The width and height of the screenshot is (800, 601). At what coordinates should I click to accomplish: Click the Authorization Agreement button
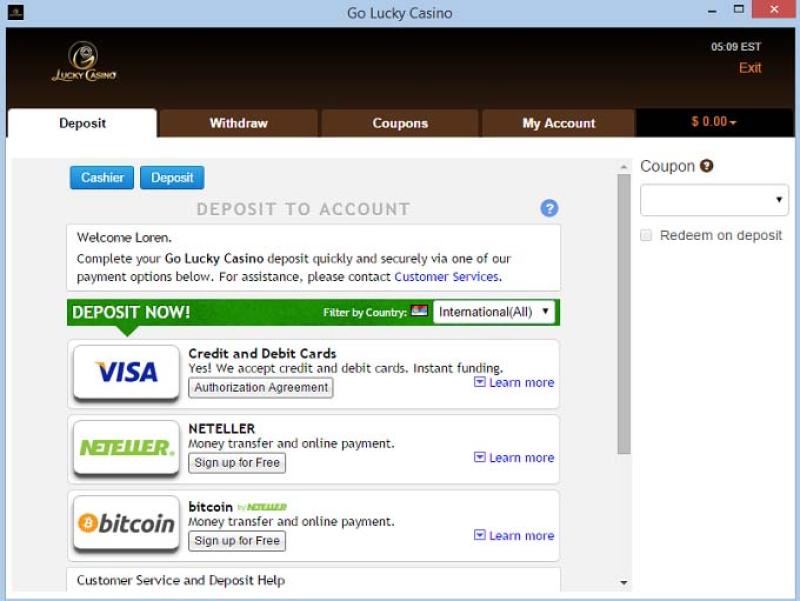(260, 388)
